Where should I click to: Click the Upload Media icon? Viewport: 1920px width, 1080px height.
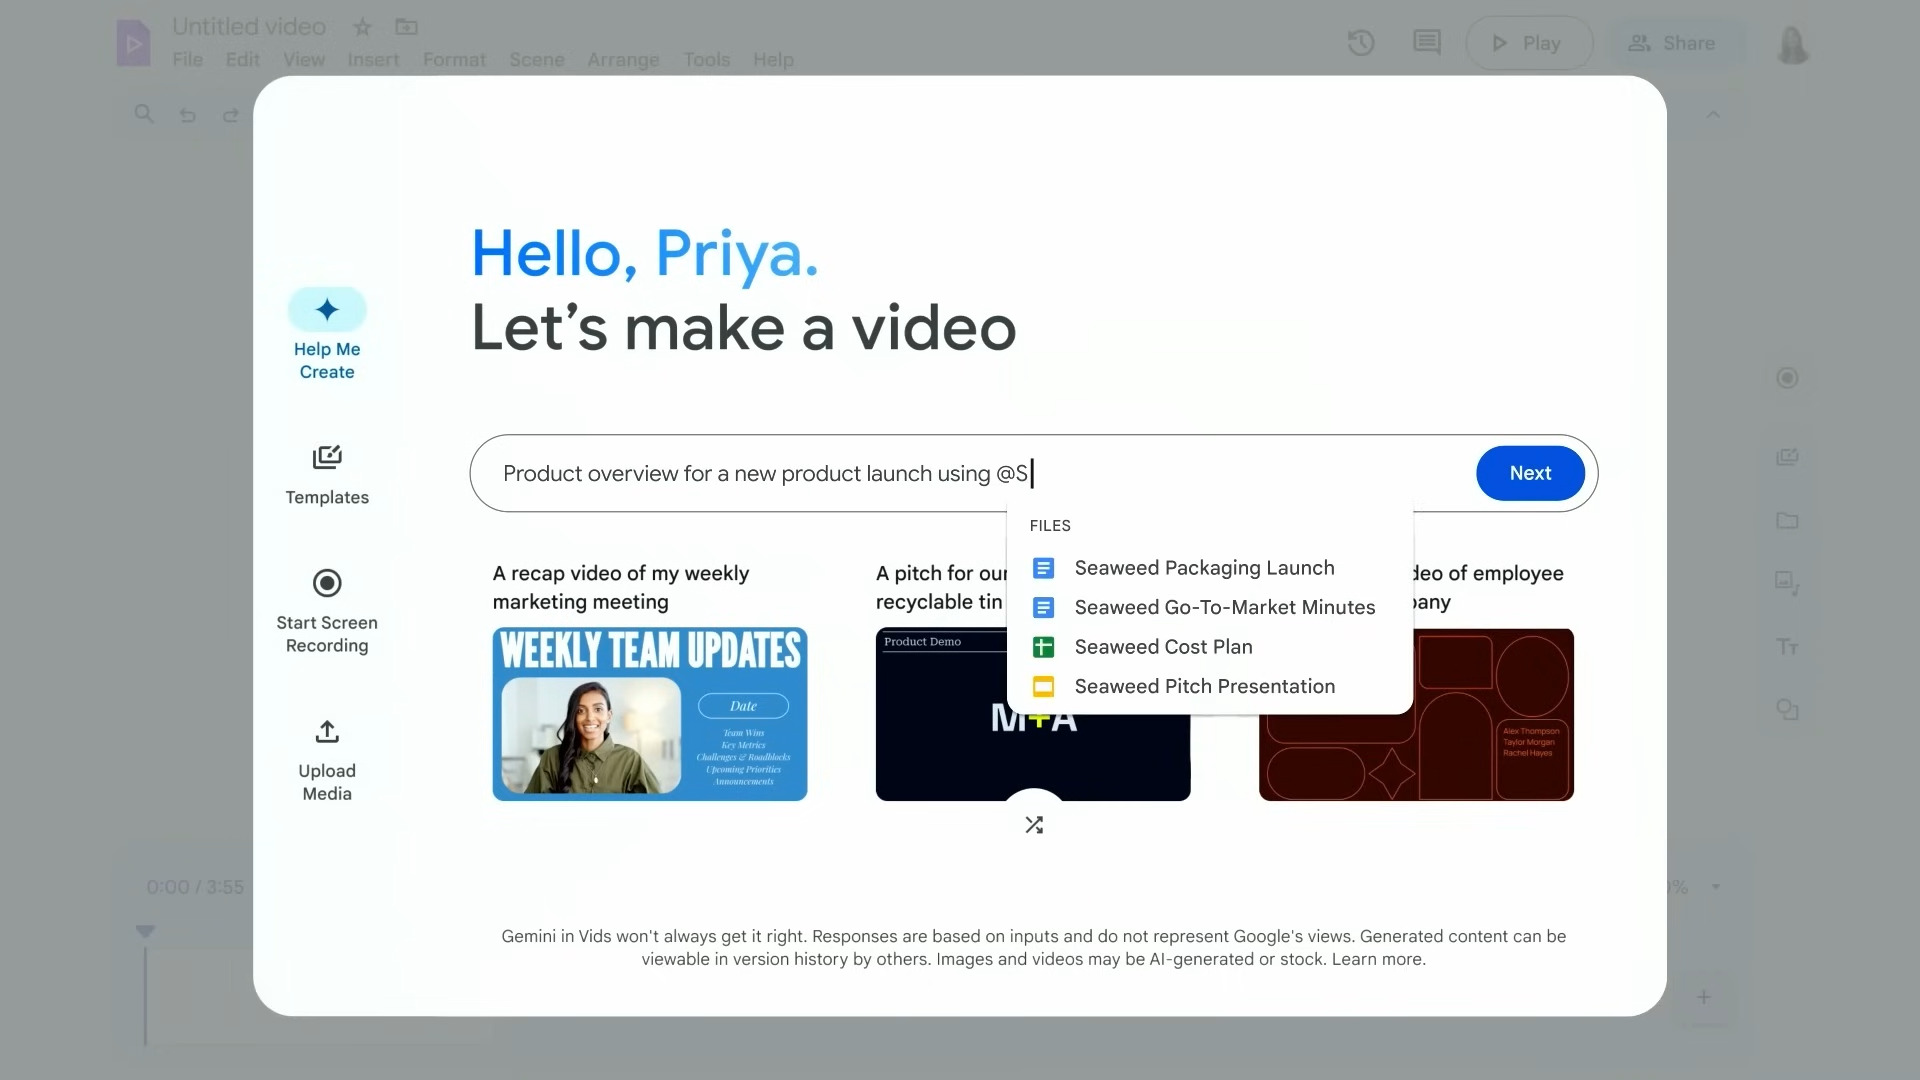point(327,732)
